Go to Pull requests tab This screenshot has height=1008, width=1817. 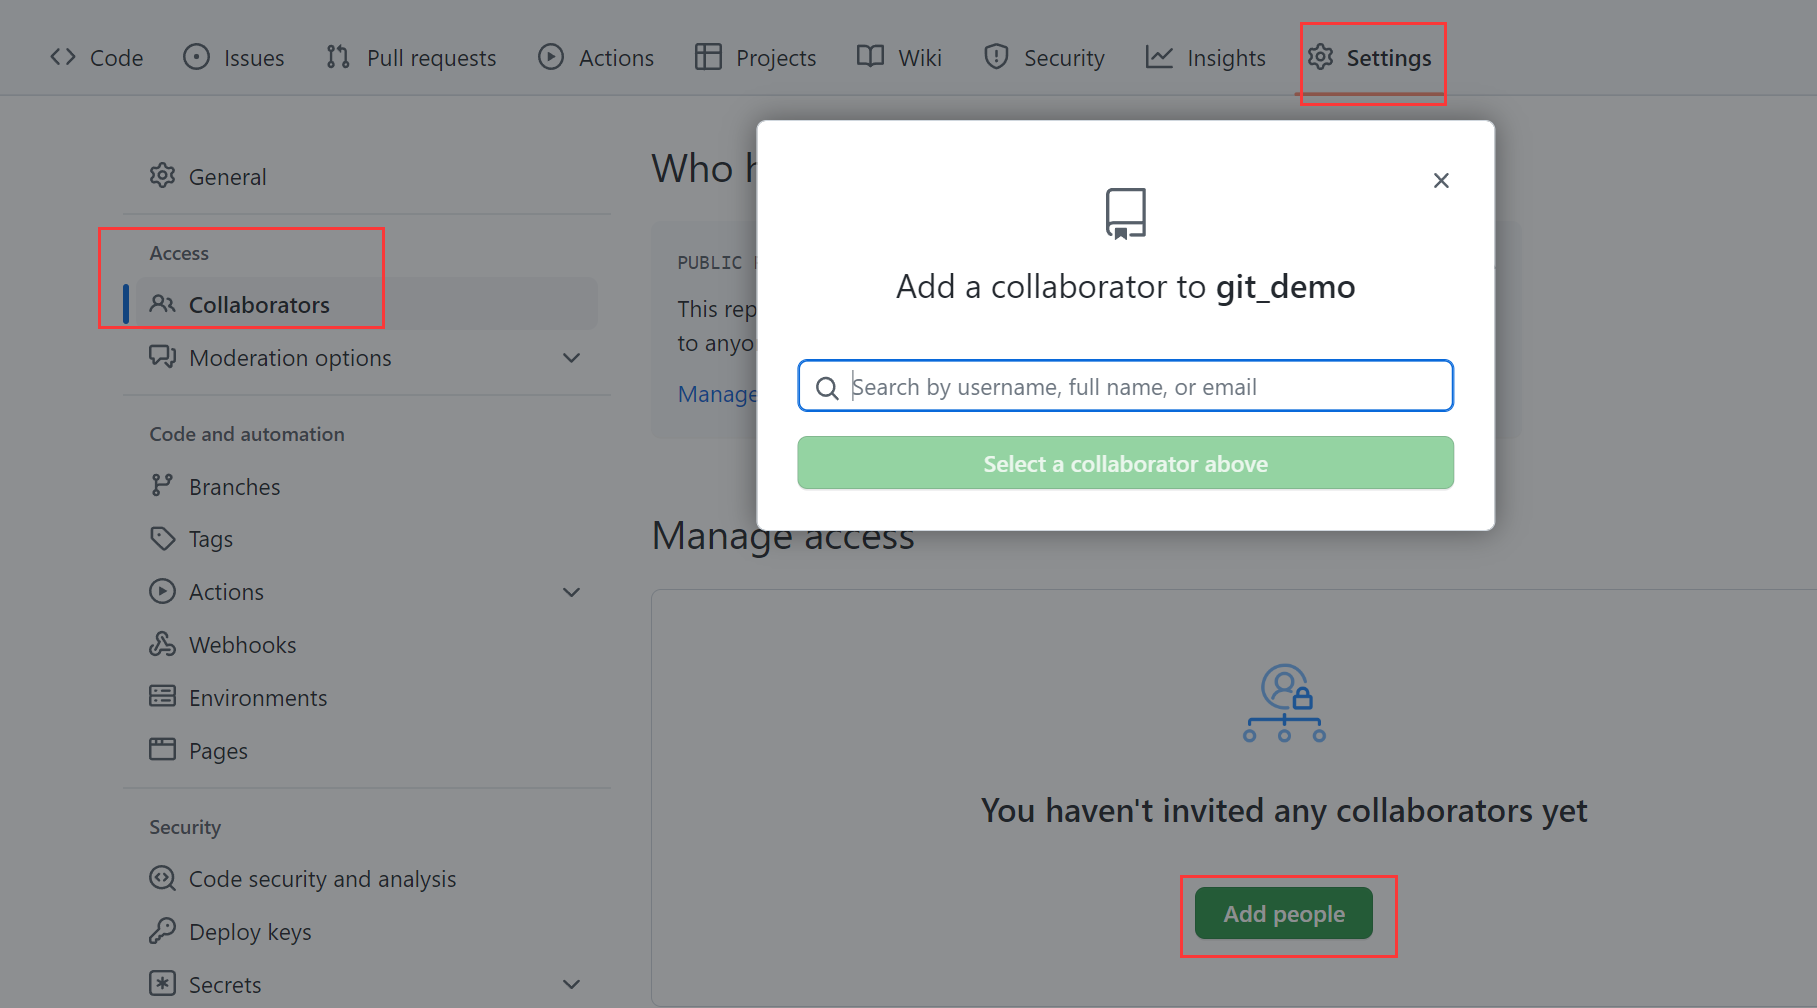click(411, 58)
